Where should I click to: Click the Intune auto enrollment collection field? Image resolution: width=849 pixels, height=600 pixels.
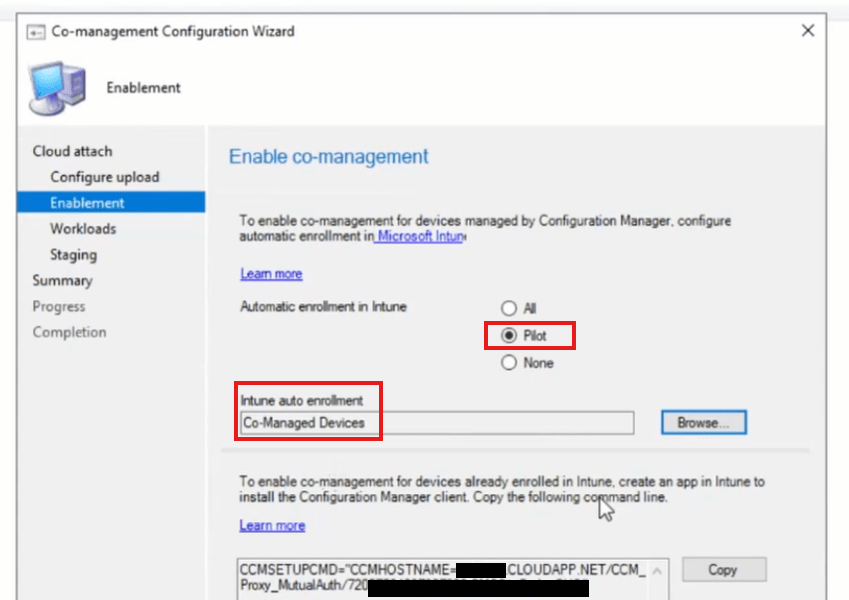436,423
